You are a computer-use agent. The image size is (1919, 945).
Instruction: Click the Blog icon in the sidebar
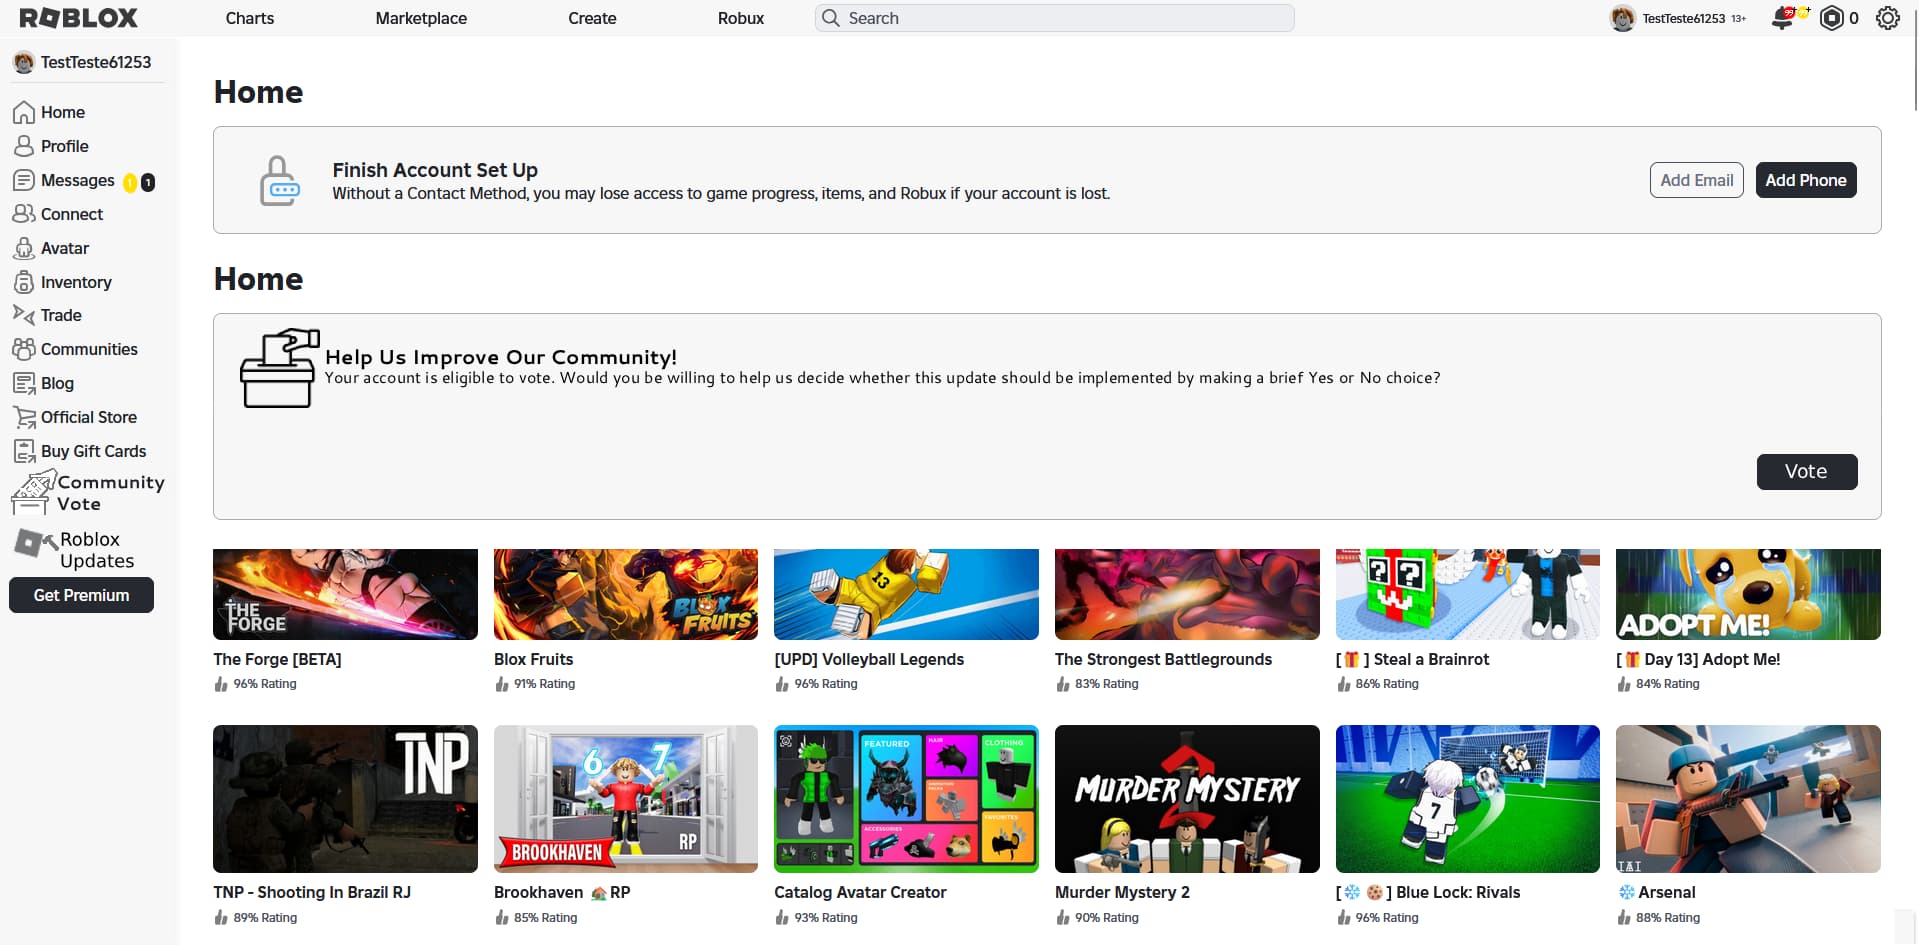coord(24,383)
